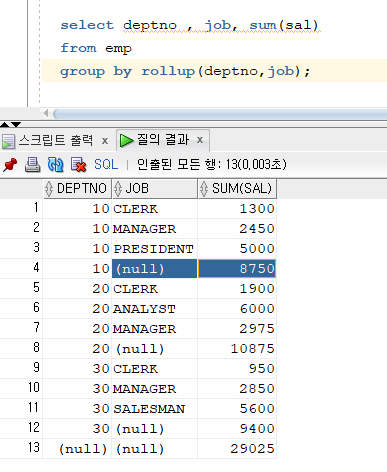Select the 2450 cell
The image size is (387, 472).
(237, 229)
